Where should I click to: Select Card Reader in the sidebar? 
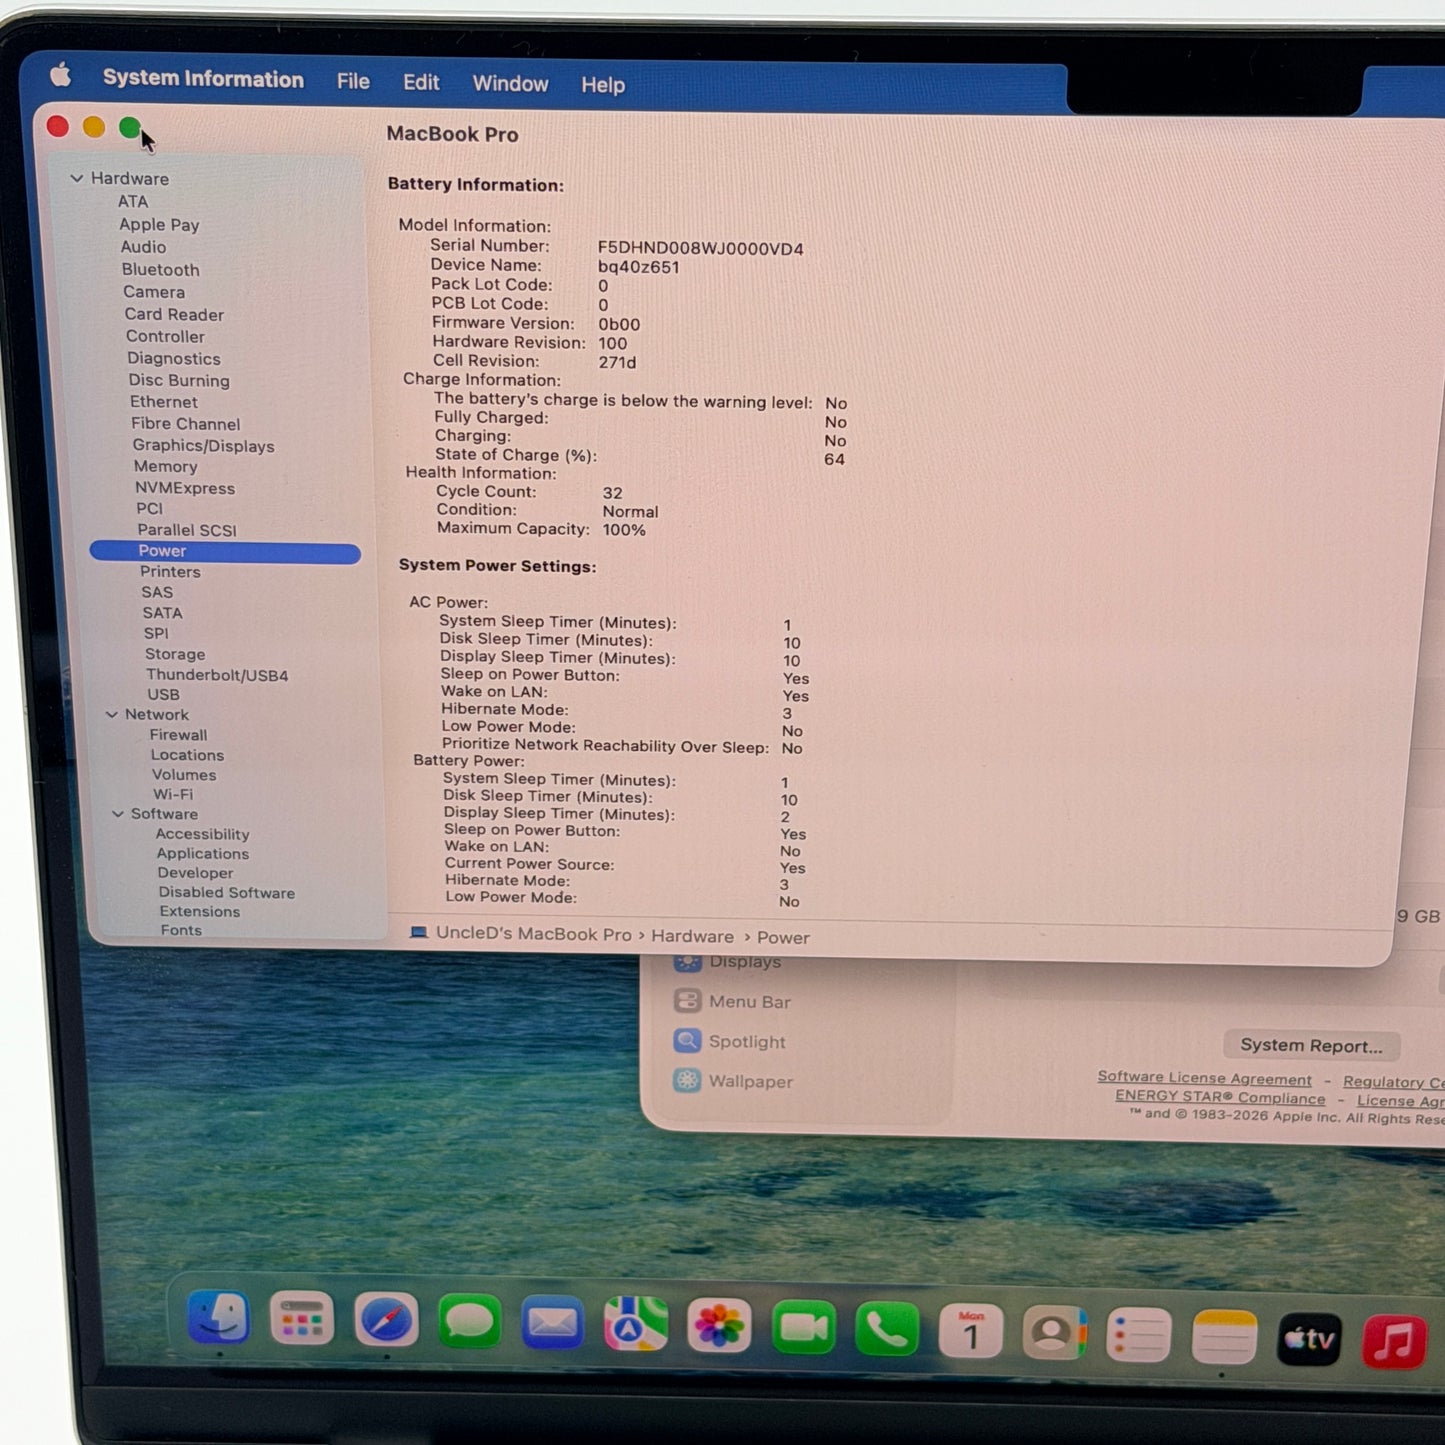coord(174,314)
